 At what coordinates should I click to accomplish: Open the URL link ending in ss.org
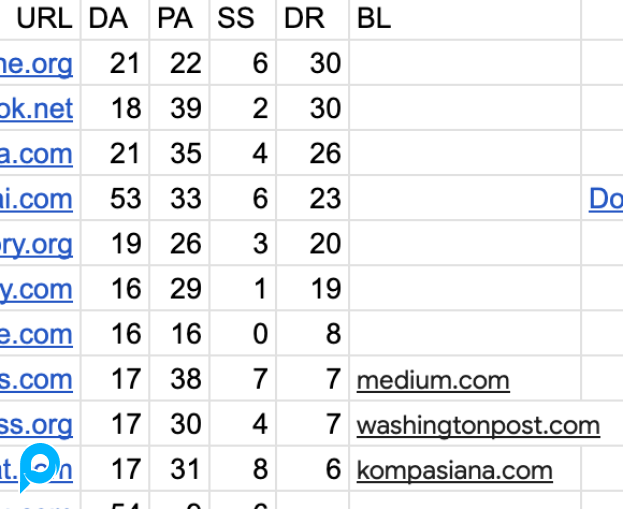(x=36, y=425)
